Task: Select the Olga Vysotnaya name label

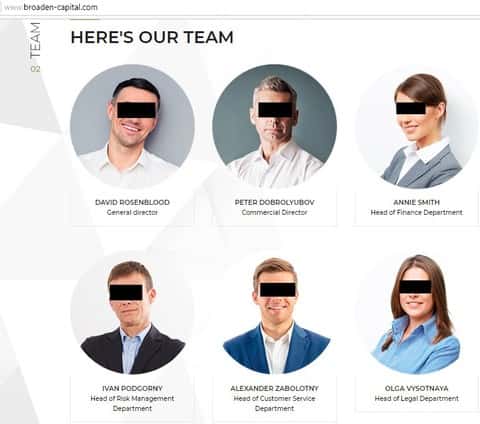Action: (x=417, y=388)
